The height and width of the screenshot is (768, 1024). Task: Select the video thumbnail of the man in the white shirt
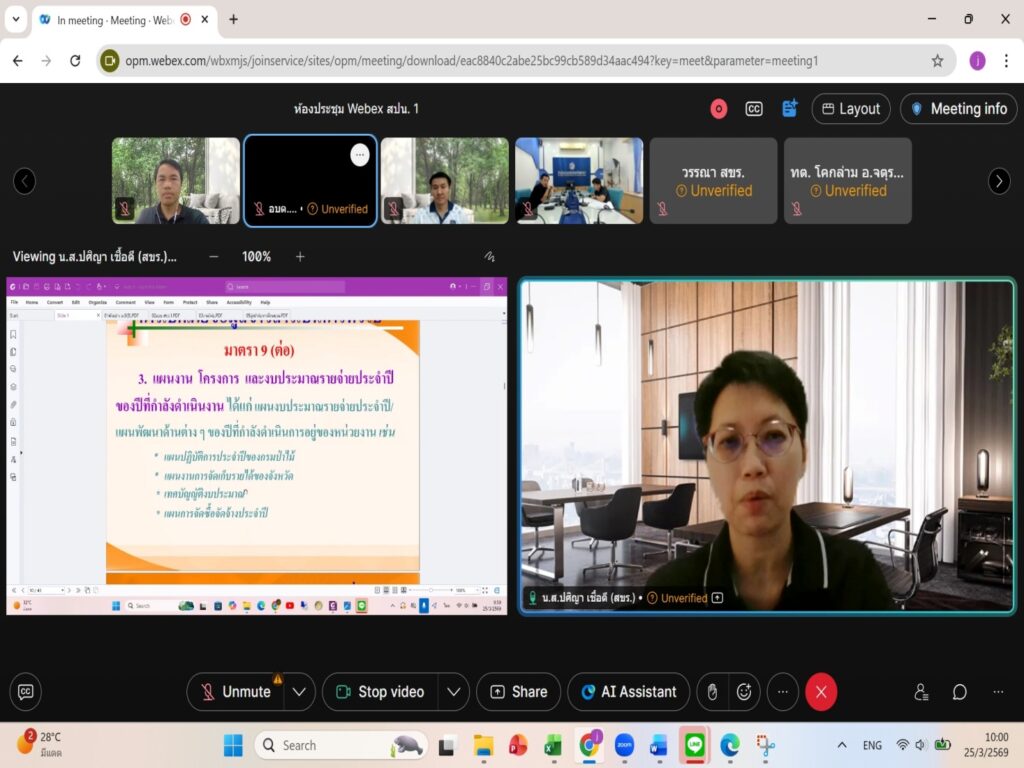point(445,181)
